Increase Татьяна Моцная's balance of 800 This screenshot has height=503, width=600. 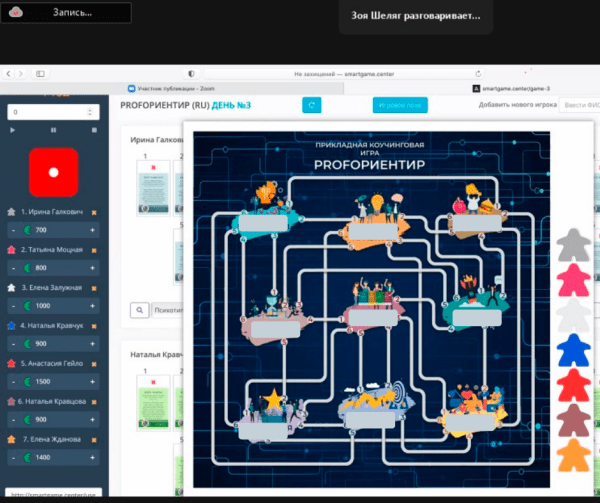tap(92, 268)
